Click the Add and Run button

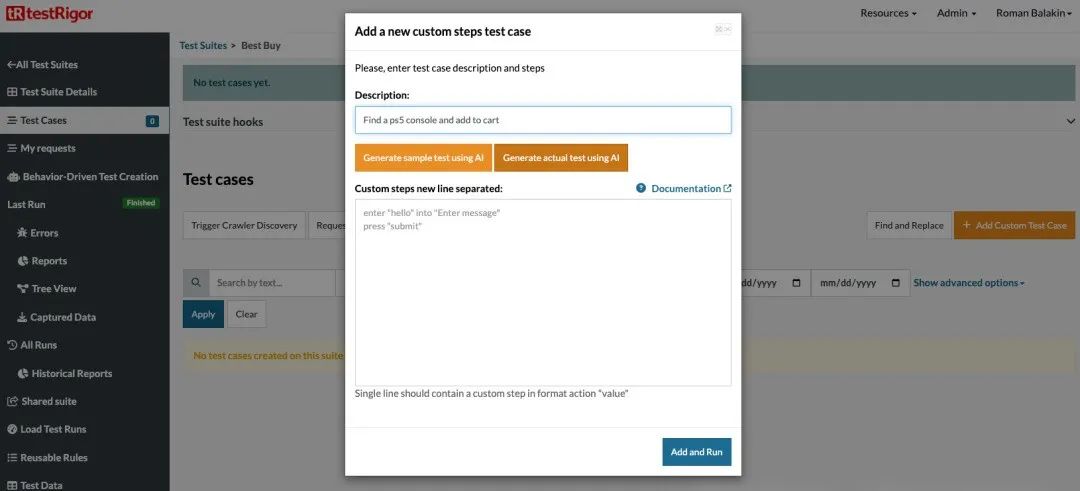pyautogui.click(x=696, y=452)
